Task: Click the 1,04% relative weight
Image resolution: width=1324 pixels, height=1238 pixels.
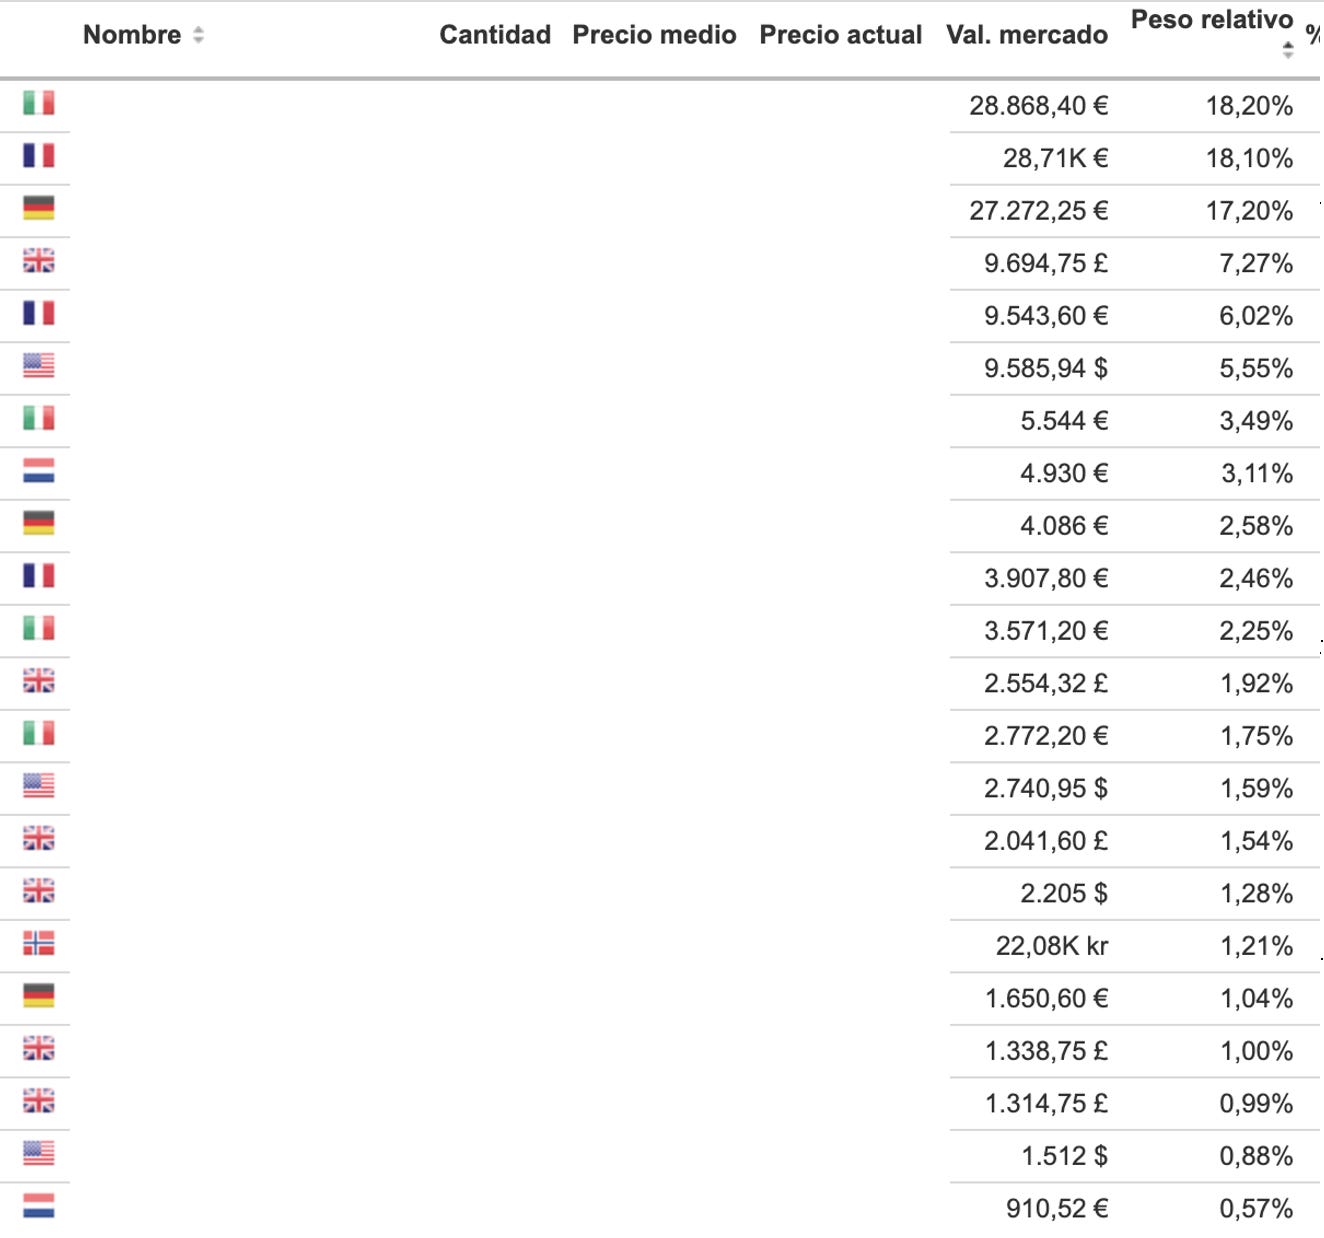Action: [1256, 998]
